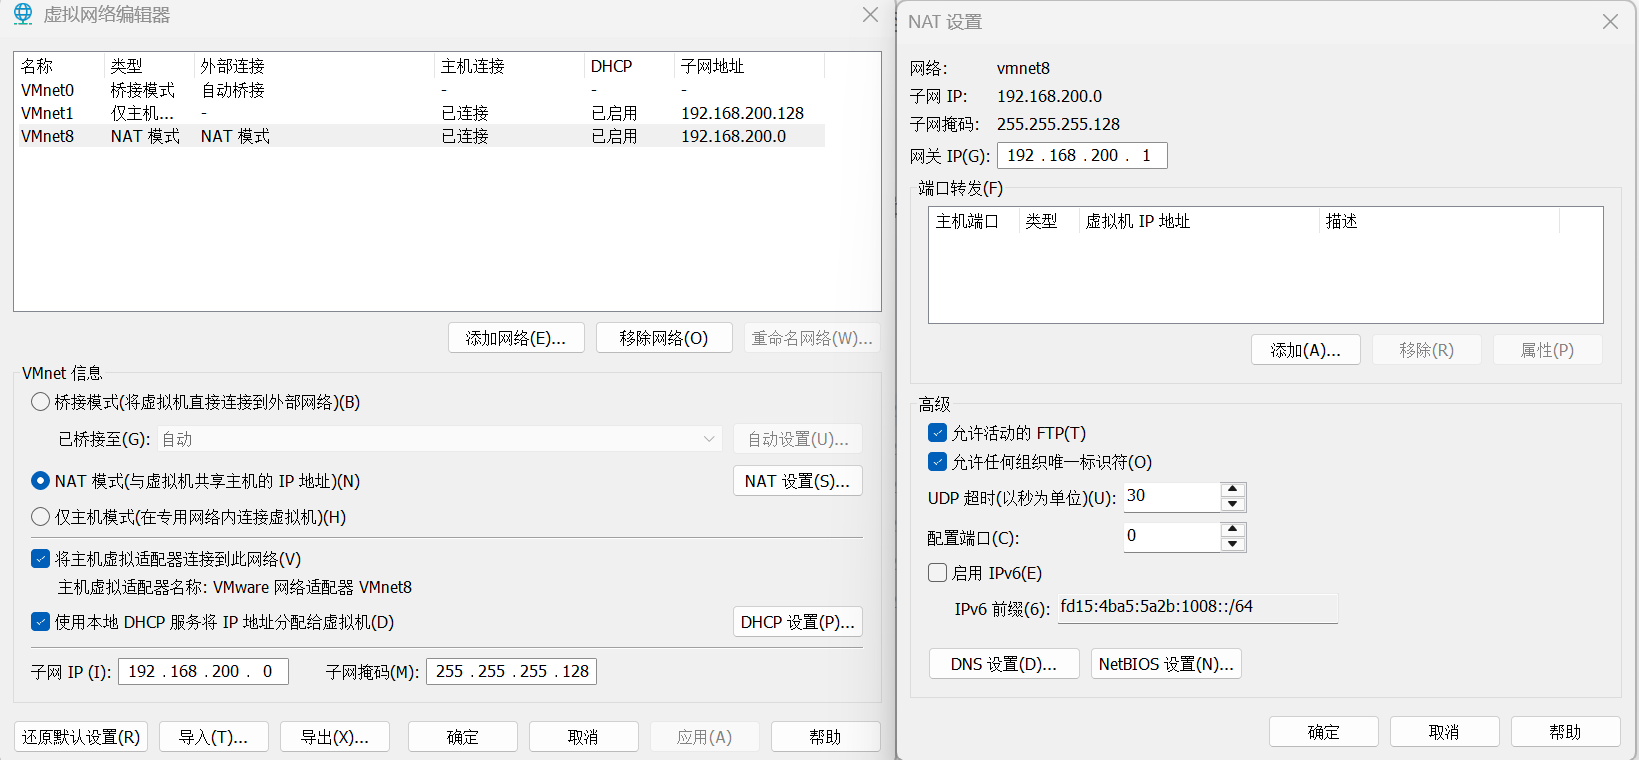Select host-only mode radio button
Screen dimensions: 1639x760
41,517
